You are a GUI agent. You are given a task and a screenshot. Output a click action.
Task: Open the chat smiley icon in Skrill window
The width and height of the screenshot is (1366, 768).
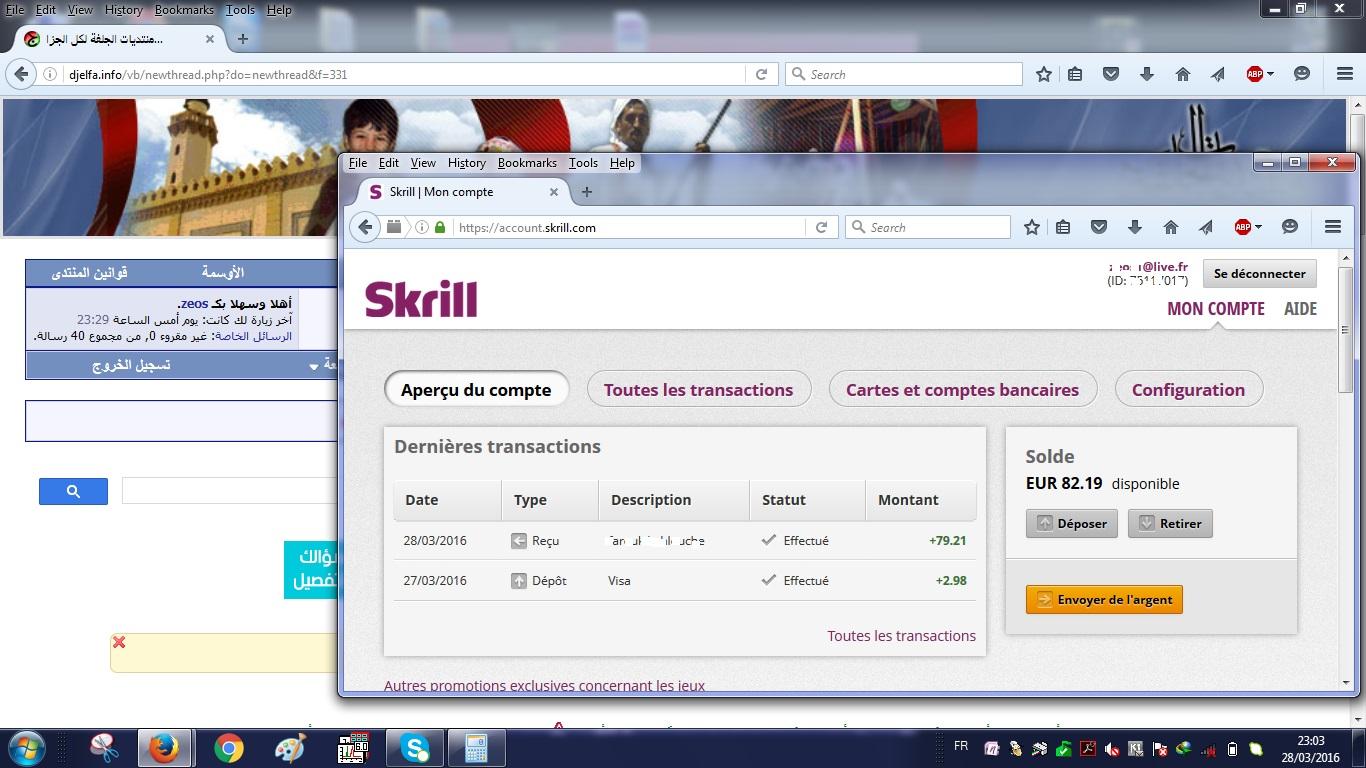[x=1290, y=227]
